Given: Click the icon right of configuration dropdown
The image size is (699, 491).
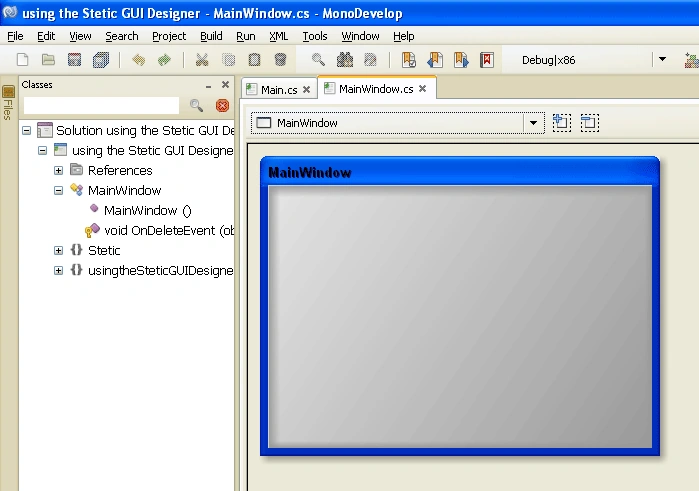Looking at the screenshot, I should 692,60.
